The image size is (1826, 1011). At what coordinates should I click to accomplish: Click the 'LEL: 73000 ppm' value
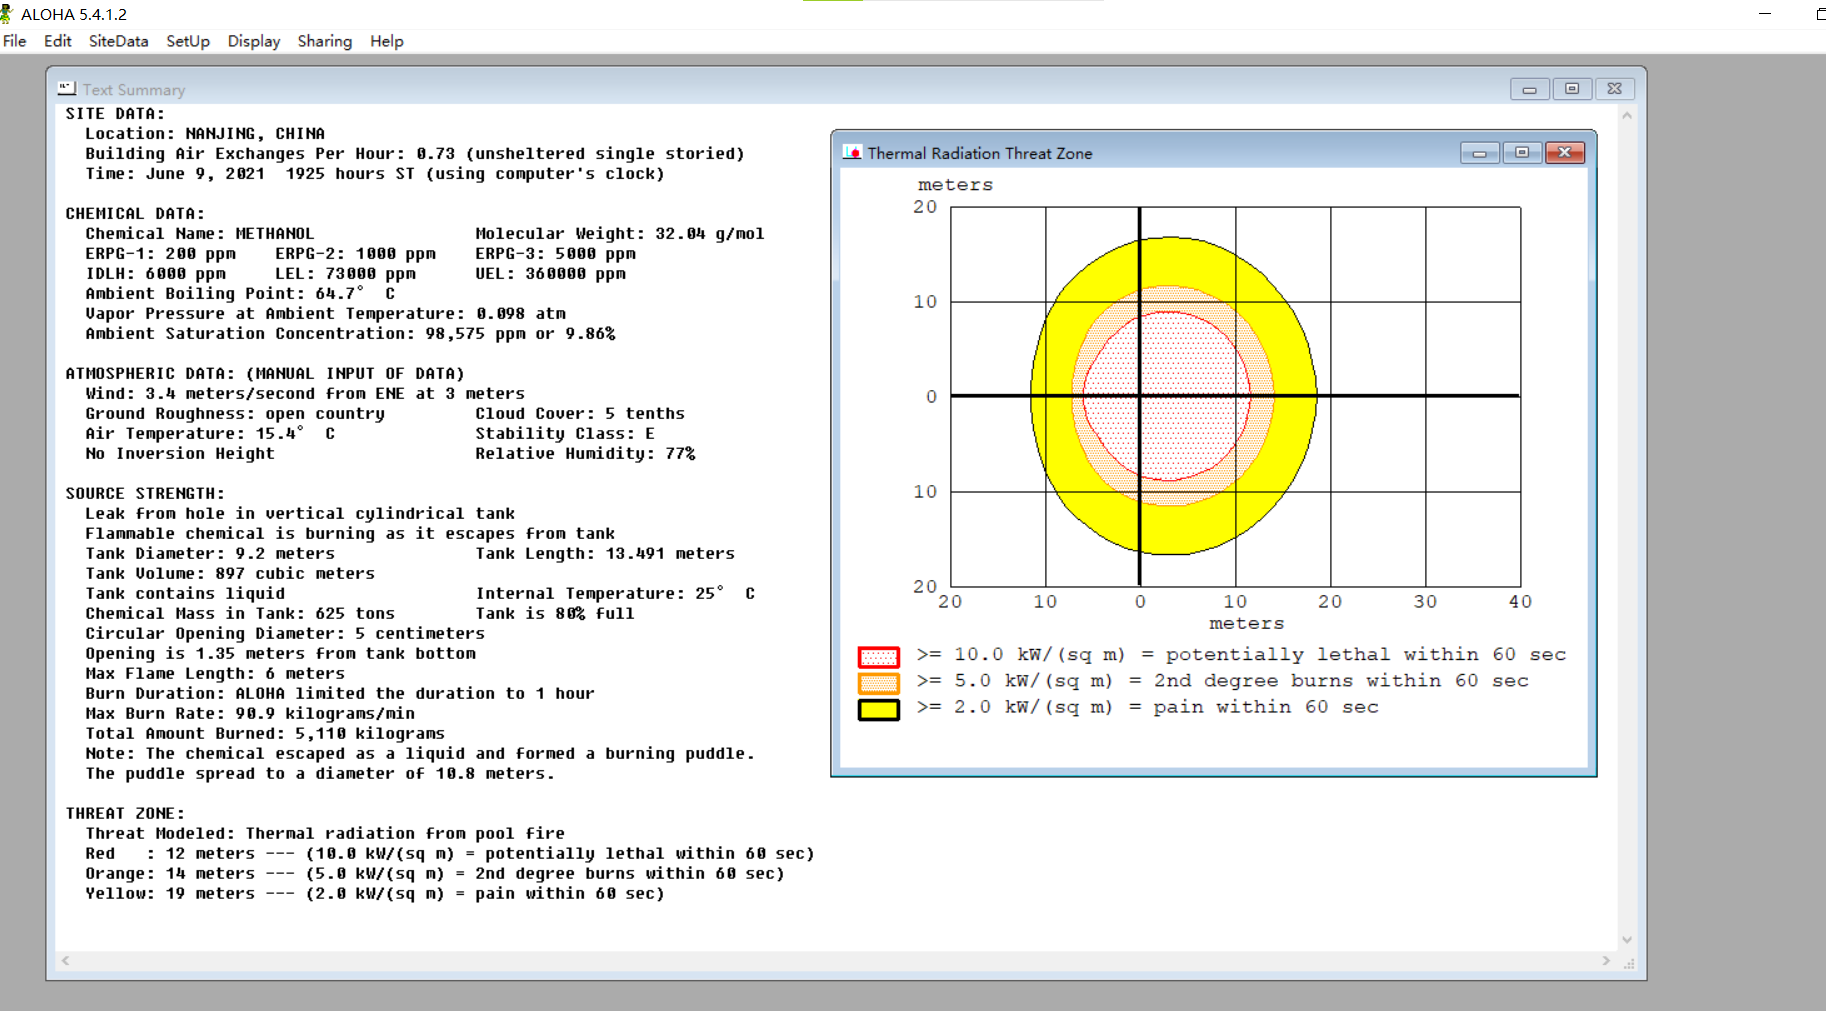point(346,274)
